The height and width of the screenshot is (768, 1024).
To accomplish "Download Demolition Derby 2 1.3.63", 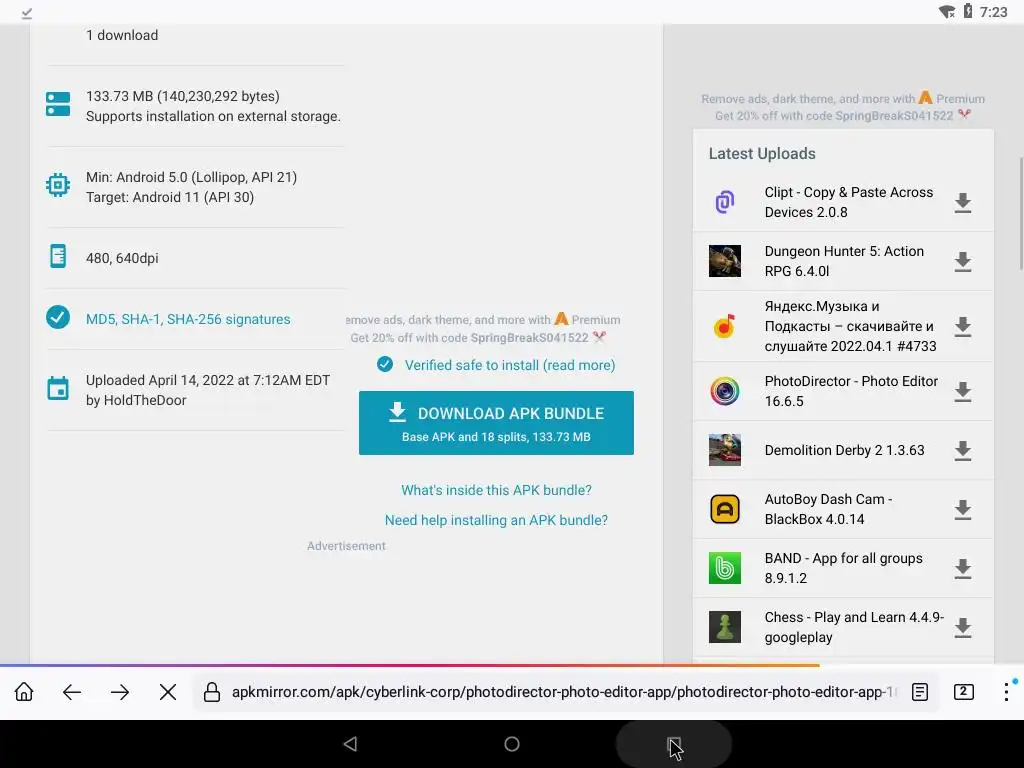I will tap(963, 451).
